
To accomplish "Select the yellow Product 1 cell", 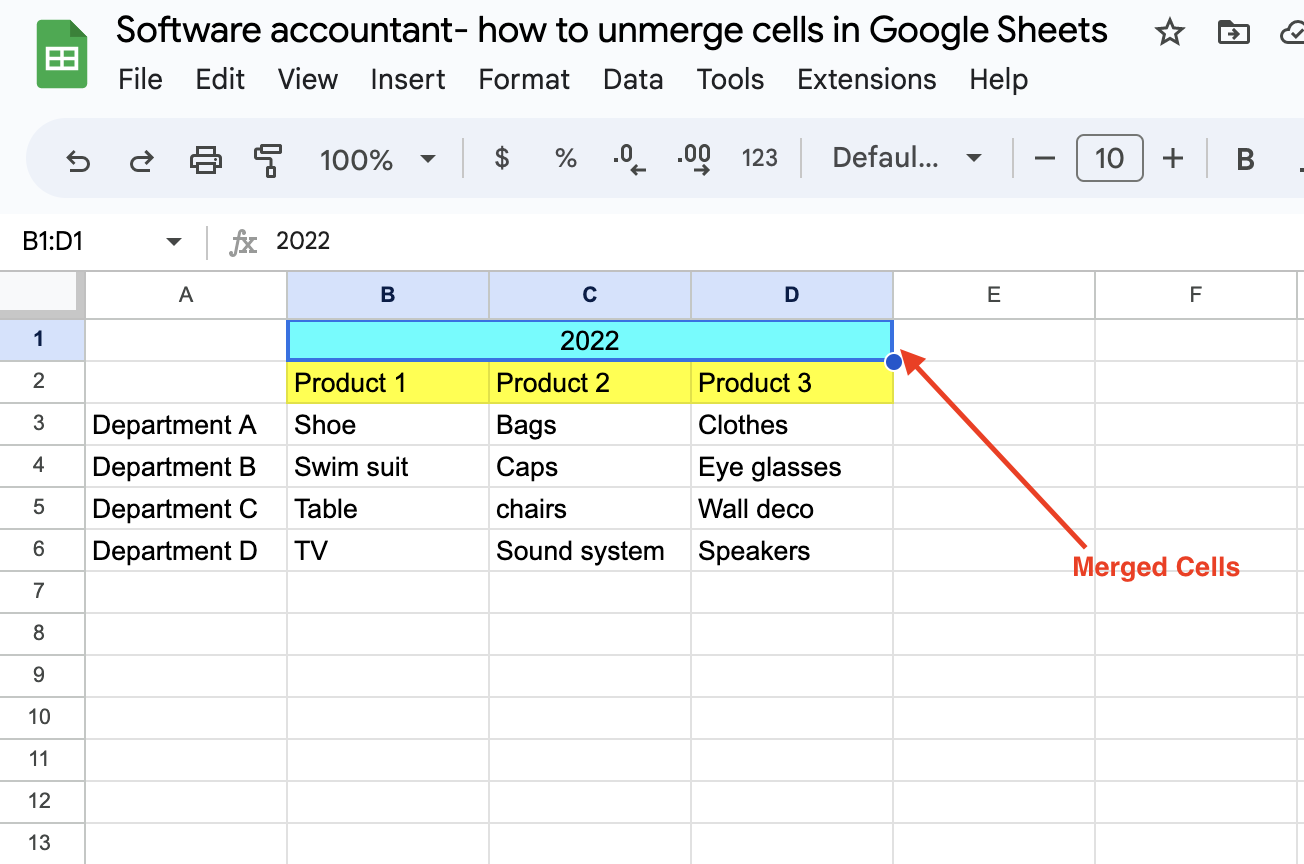I will coord(388,382).
